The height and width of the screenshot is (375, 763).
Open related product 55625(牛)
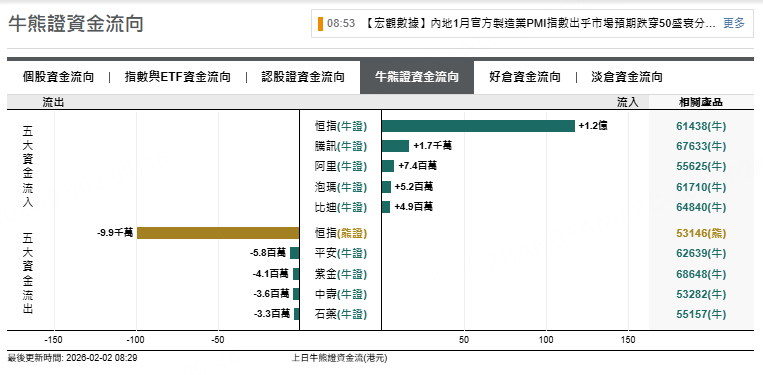[701, 166]
